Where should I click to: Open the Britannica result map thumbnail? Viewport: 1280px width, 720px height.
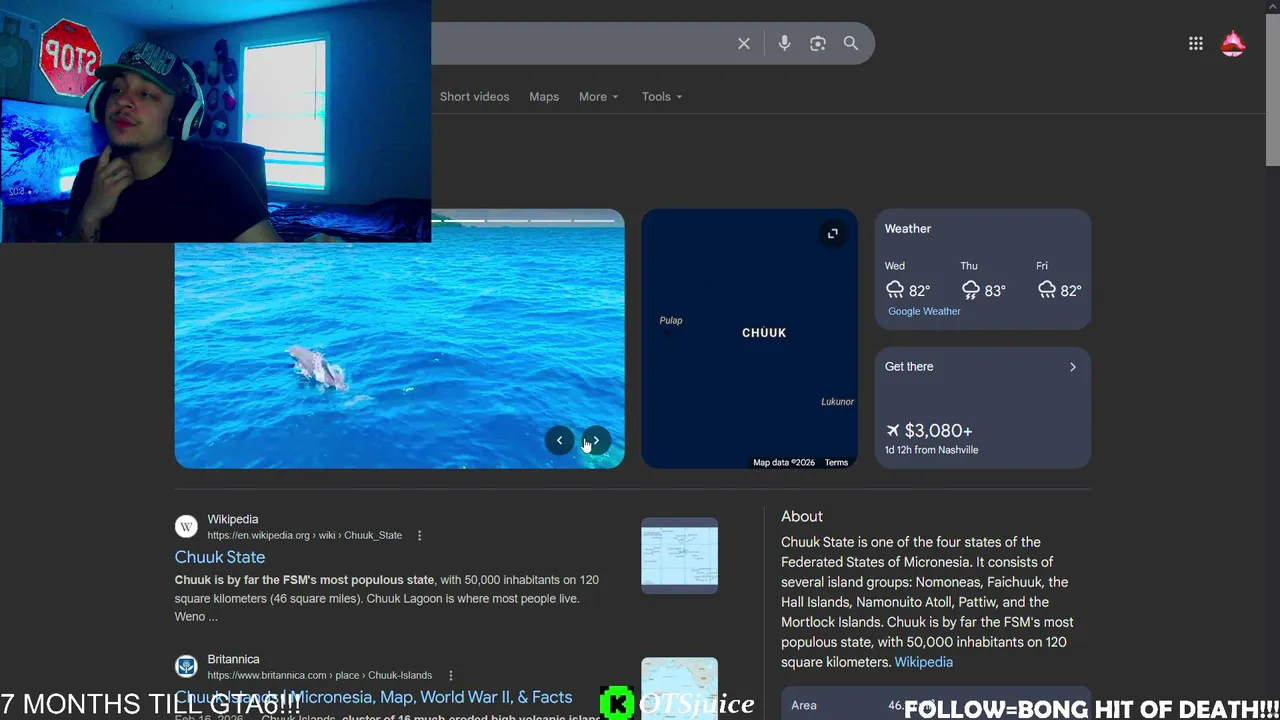pyautogui.click(x=679, y=688)
